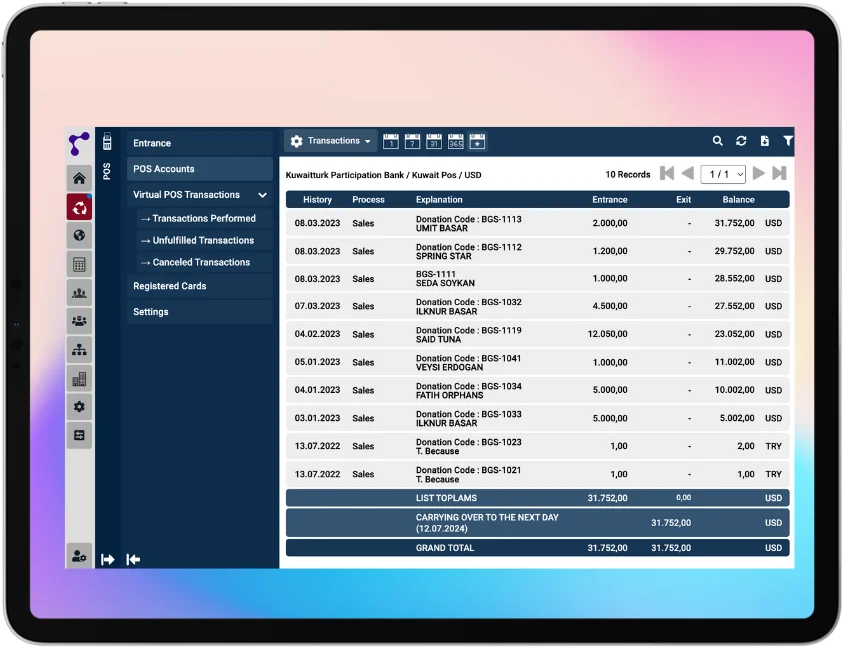Image resolution: width=843 pixels, height=647 pixels.
Task: Click the calculator icon in the sidebar
Action: click(79, 265)
